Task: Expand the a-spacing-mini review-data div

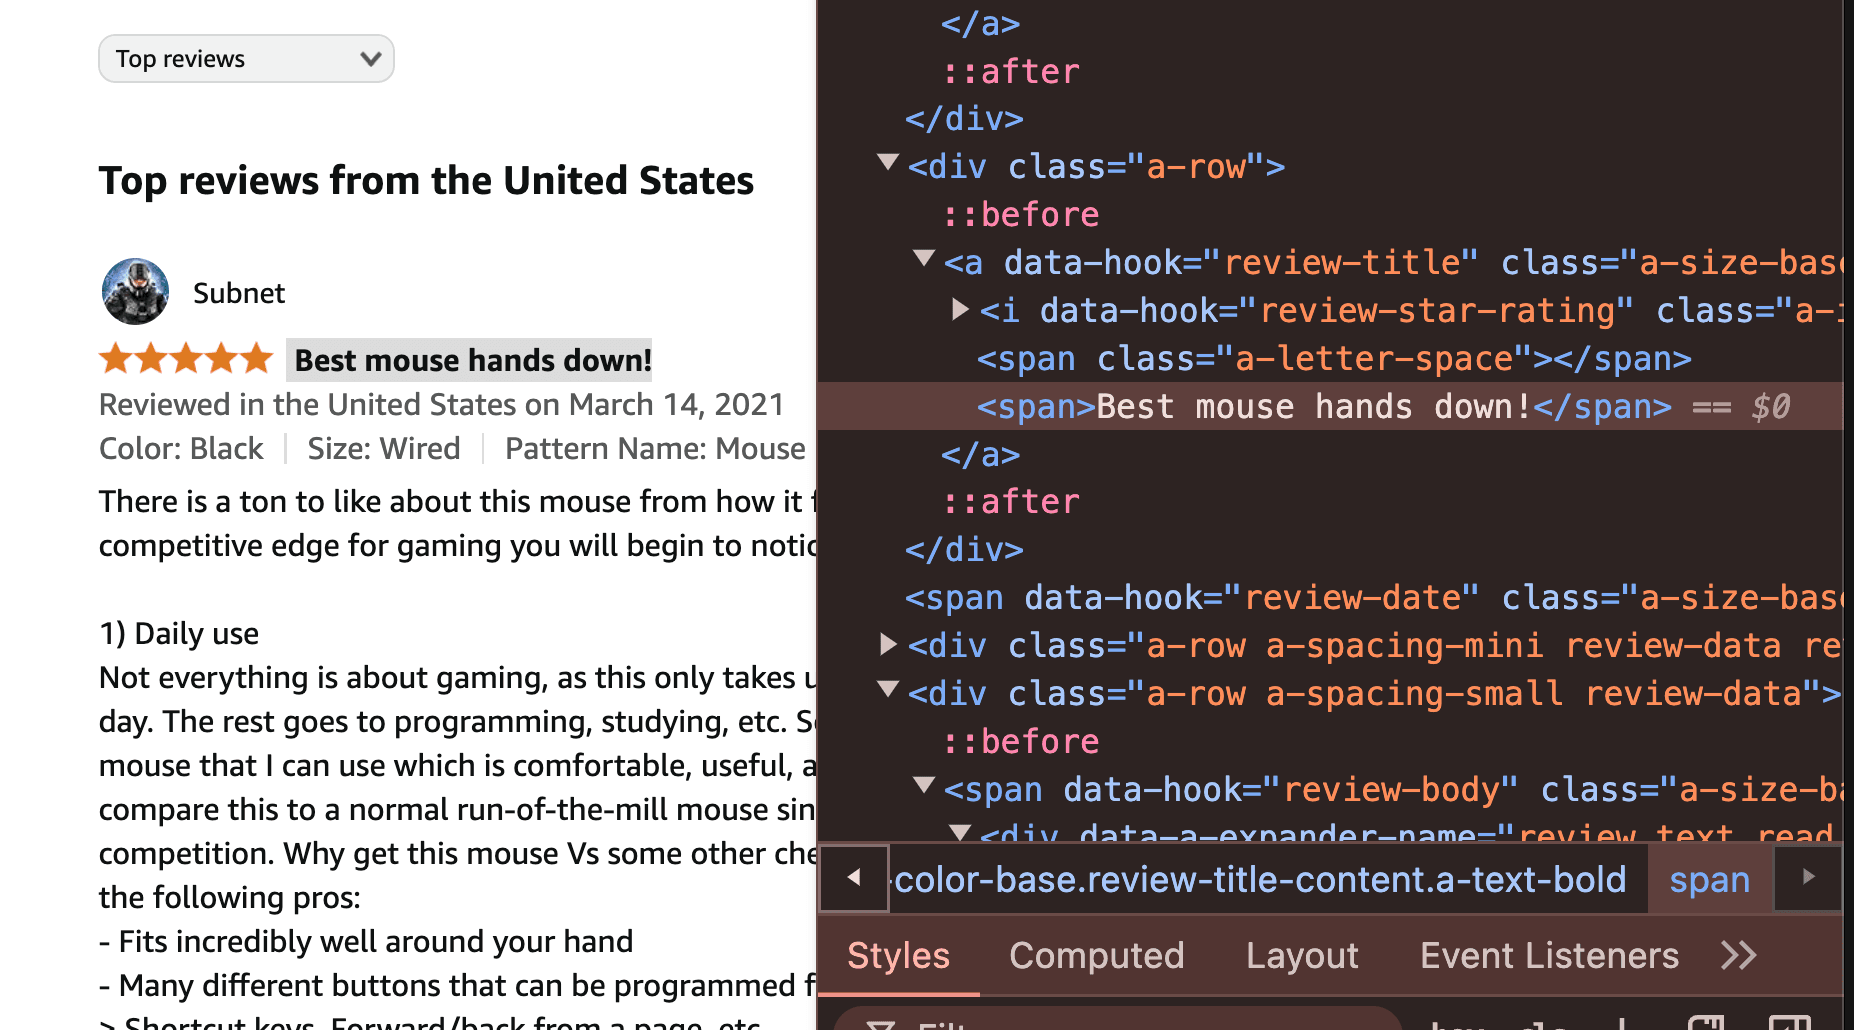Action: click(x=887, y=644)
